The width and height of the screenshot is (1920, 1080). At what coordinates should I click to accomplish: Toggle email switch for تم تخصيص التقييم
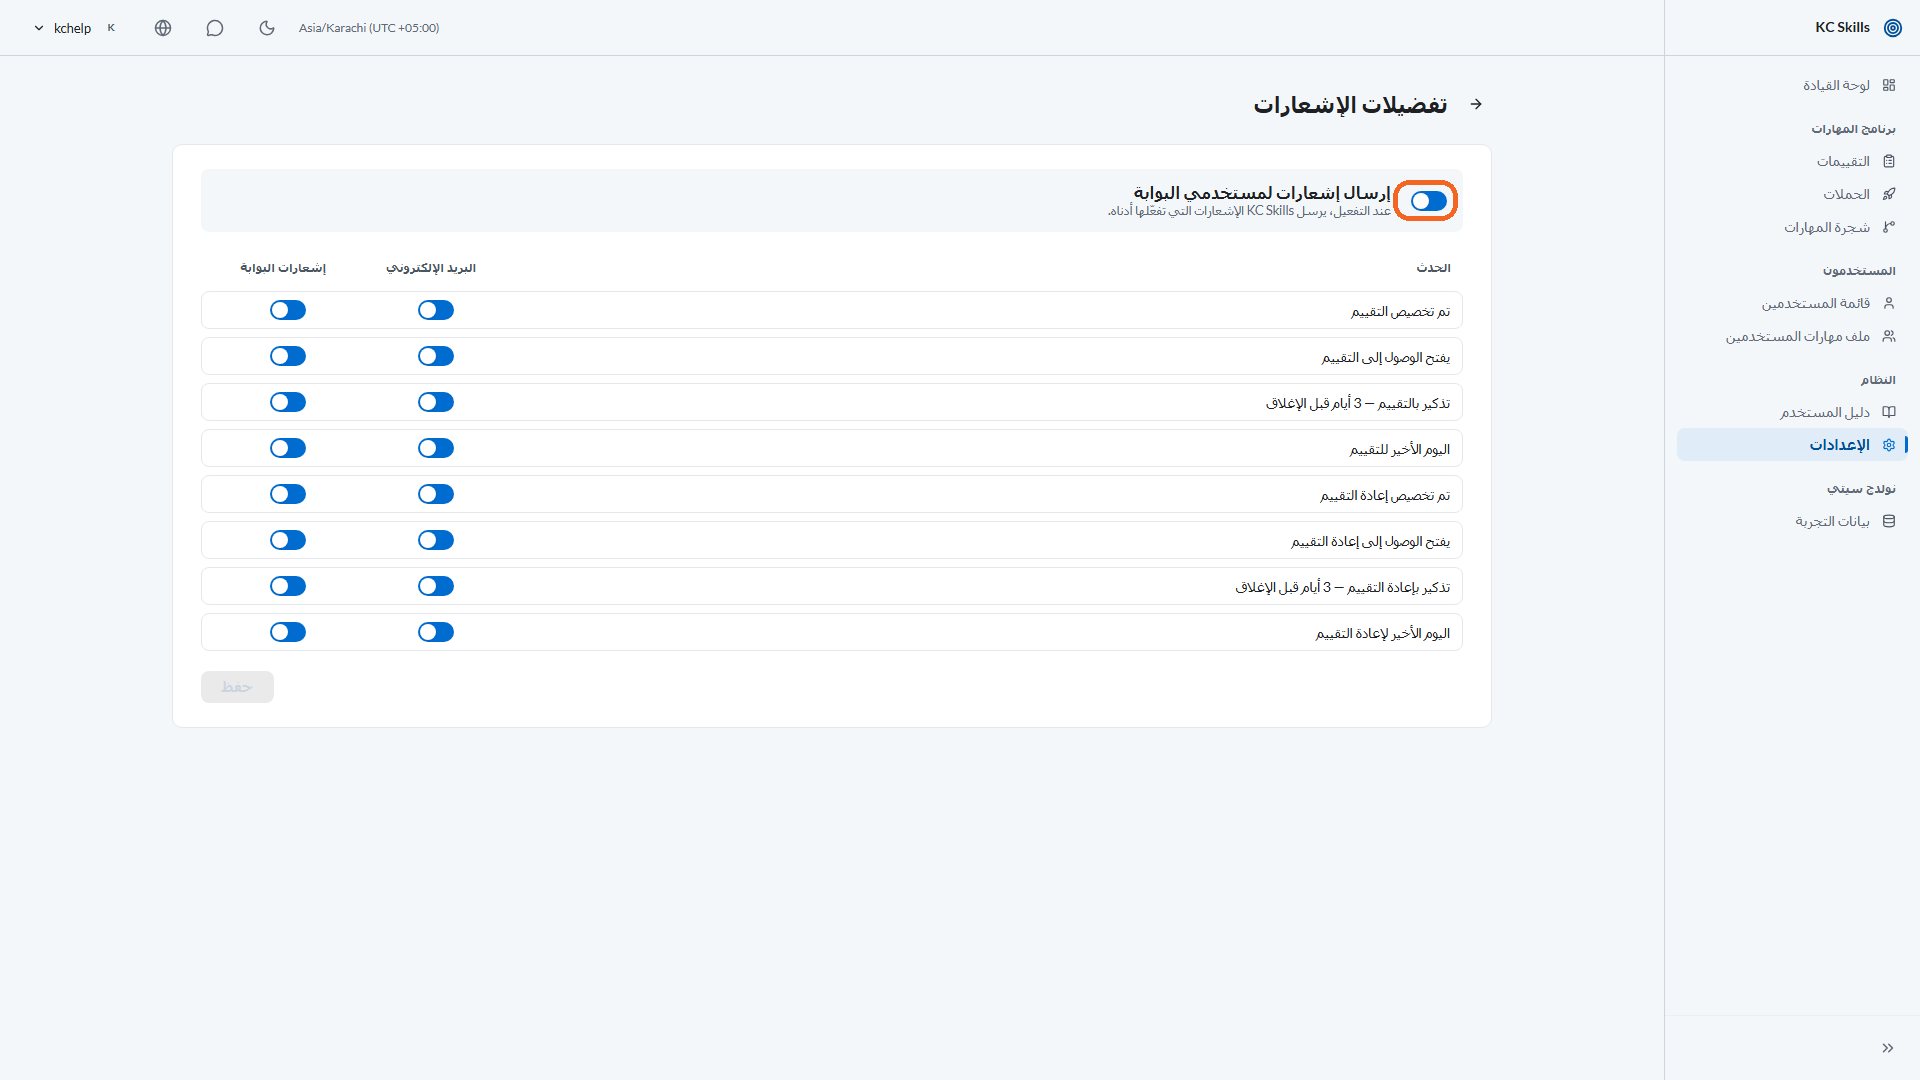436,310
